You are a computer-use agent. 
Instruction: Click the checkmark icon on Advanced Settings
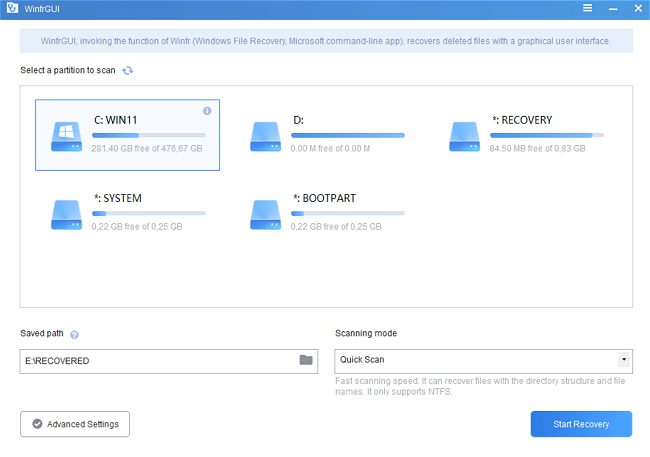click(x=37, y=424)
